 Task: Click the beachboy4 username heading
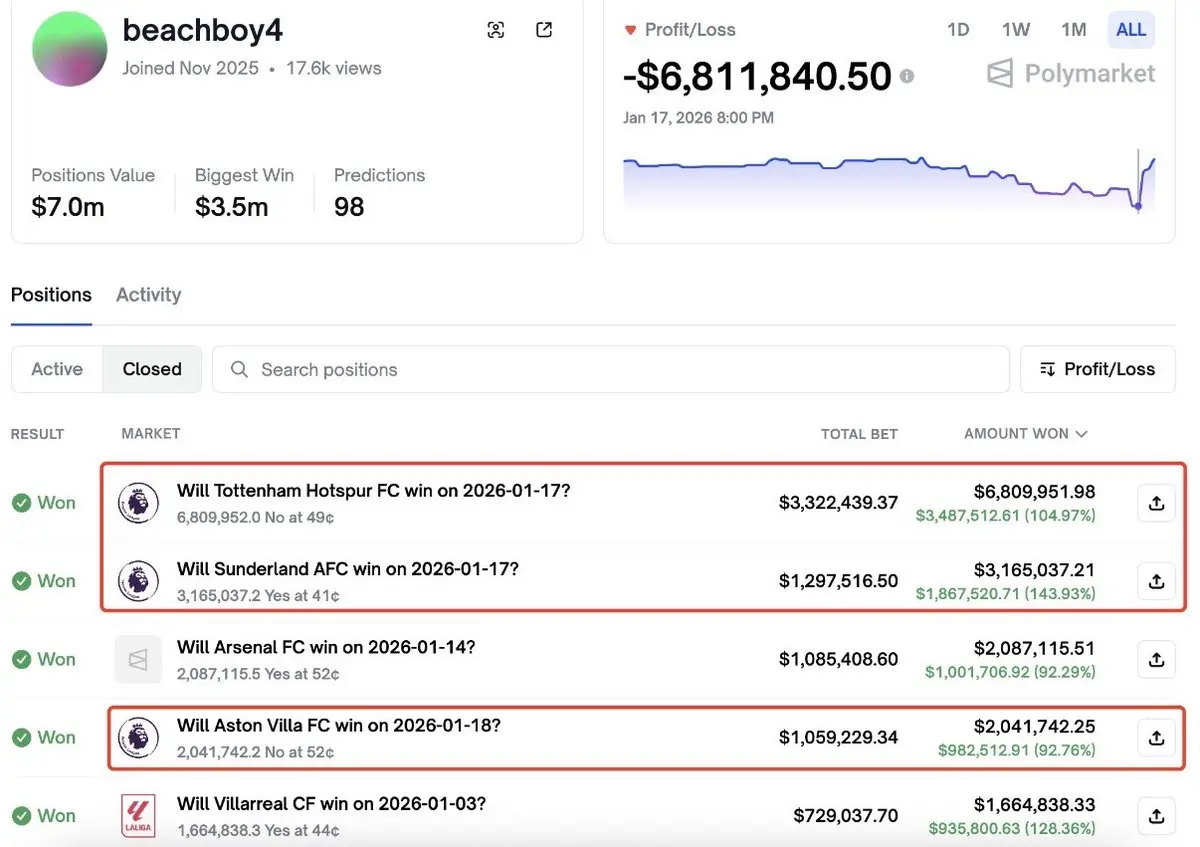pyautogui.click(x=203, y=30)
